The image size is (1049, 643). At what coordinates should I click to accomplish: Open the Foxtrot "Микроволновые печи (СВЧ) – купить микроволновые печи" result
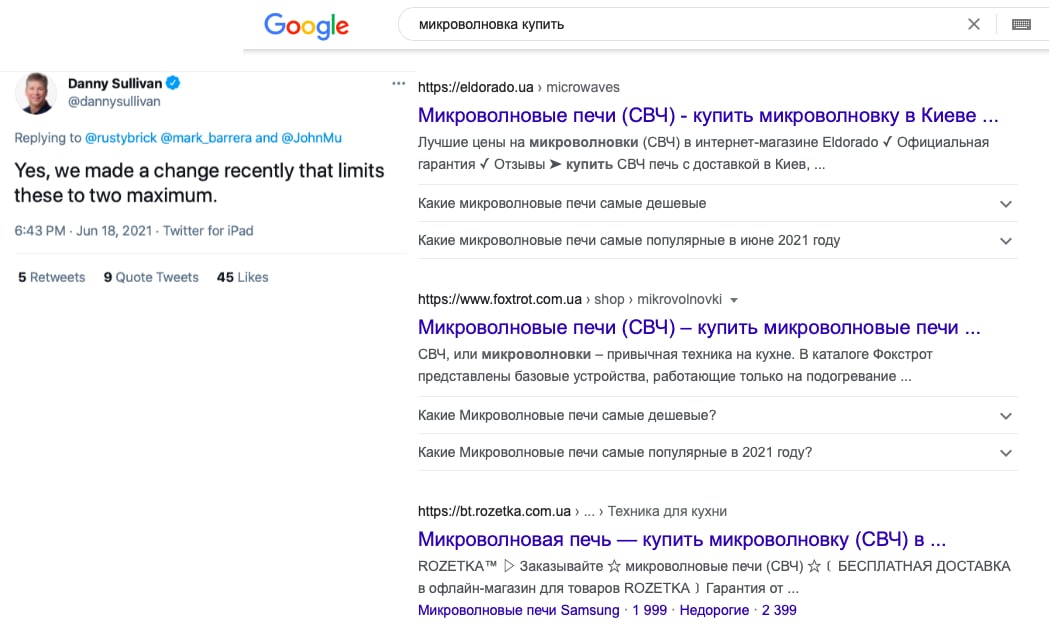click(699, 327)
